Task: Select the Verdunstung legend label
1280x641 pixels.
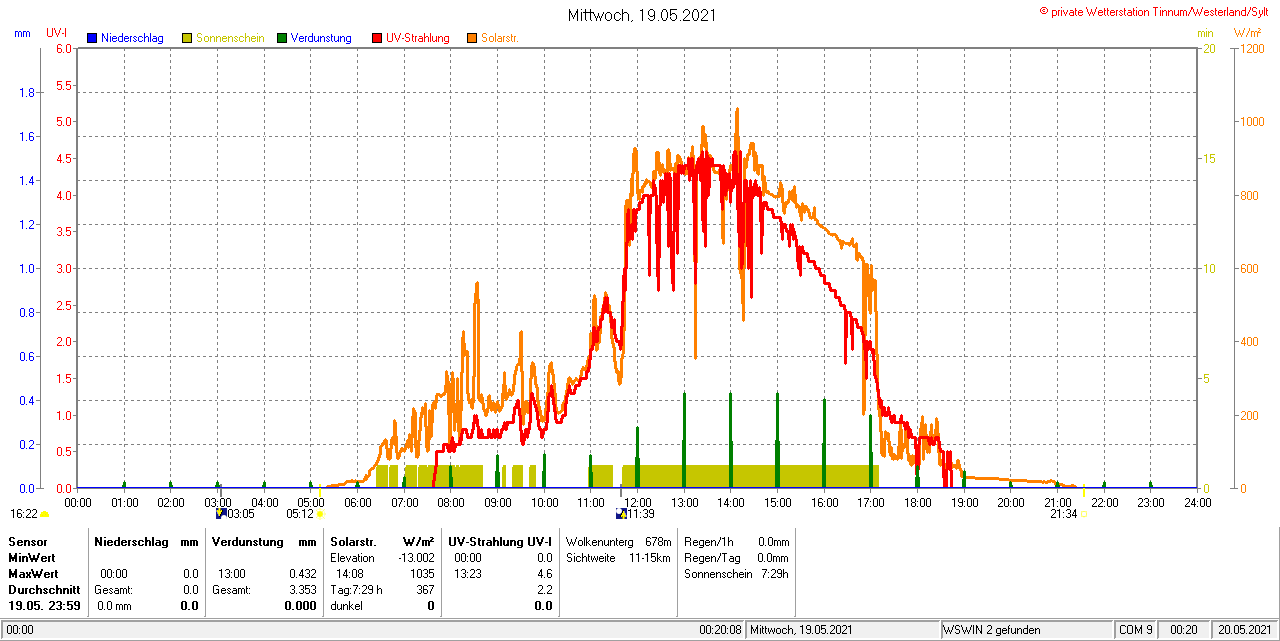Action: (x=321, y=38)
